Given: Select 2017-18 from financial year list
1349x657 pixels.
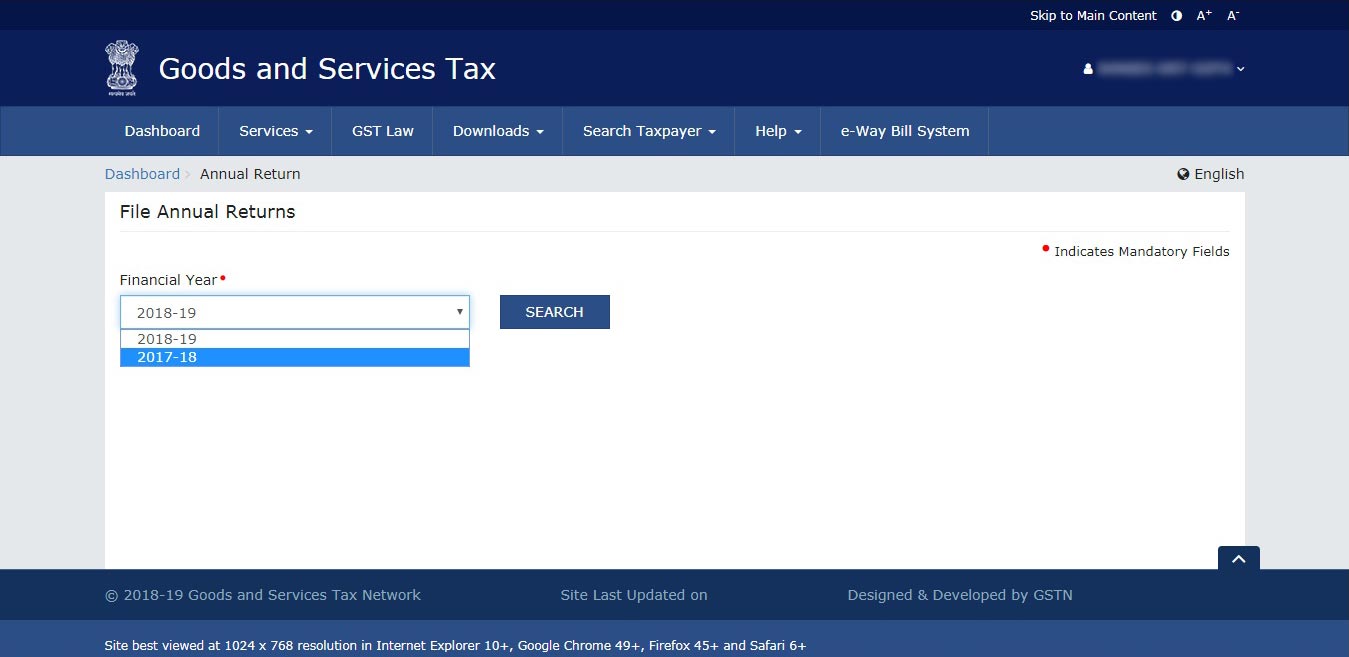Looking at the screenshot, I should click(x=294, y=357).
